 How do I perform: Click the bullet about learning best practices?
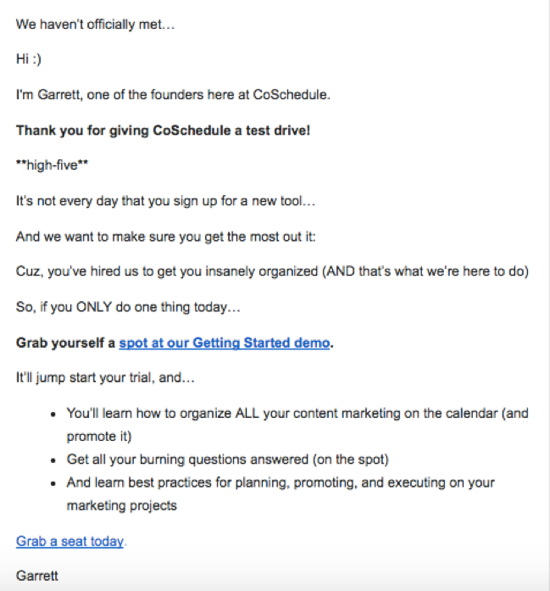point(280,483)
